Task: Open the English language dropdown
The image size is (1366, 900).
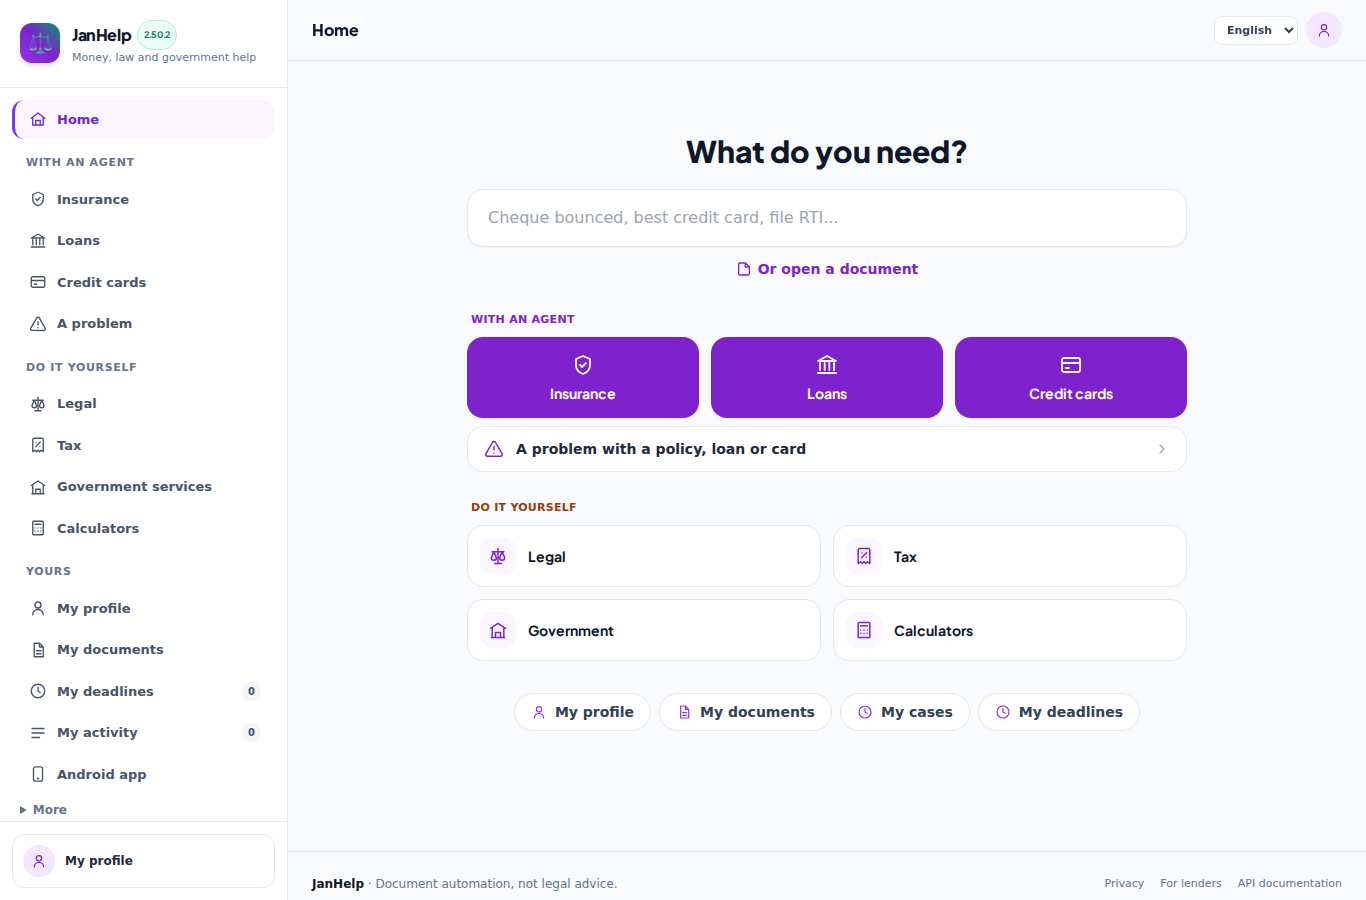Action: 1256,30
